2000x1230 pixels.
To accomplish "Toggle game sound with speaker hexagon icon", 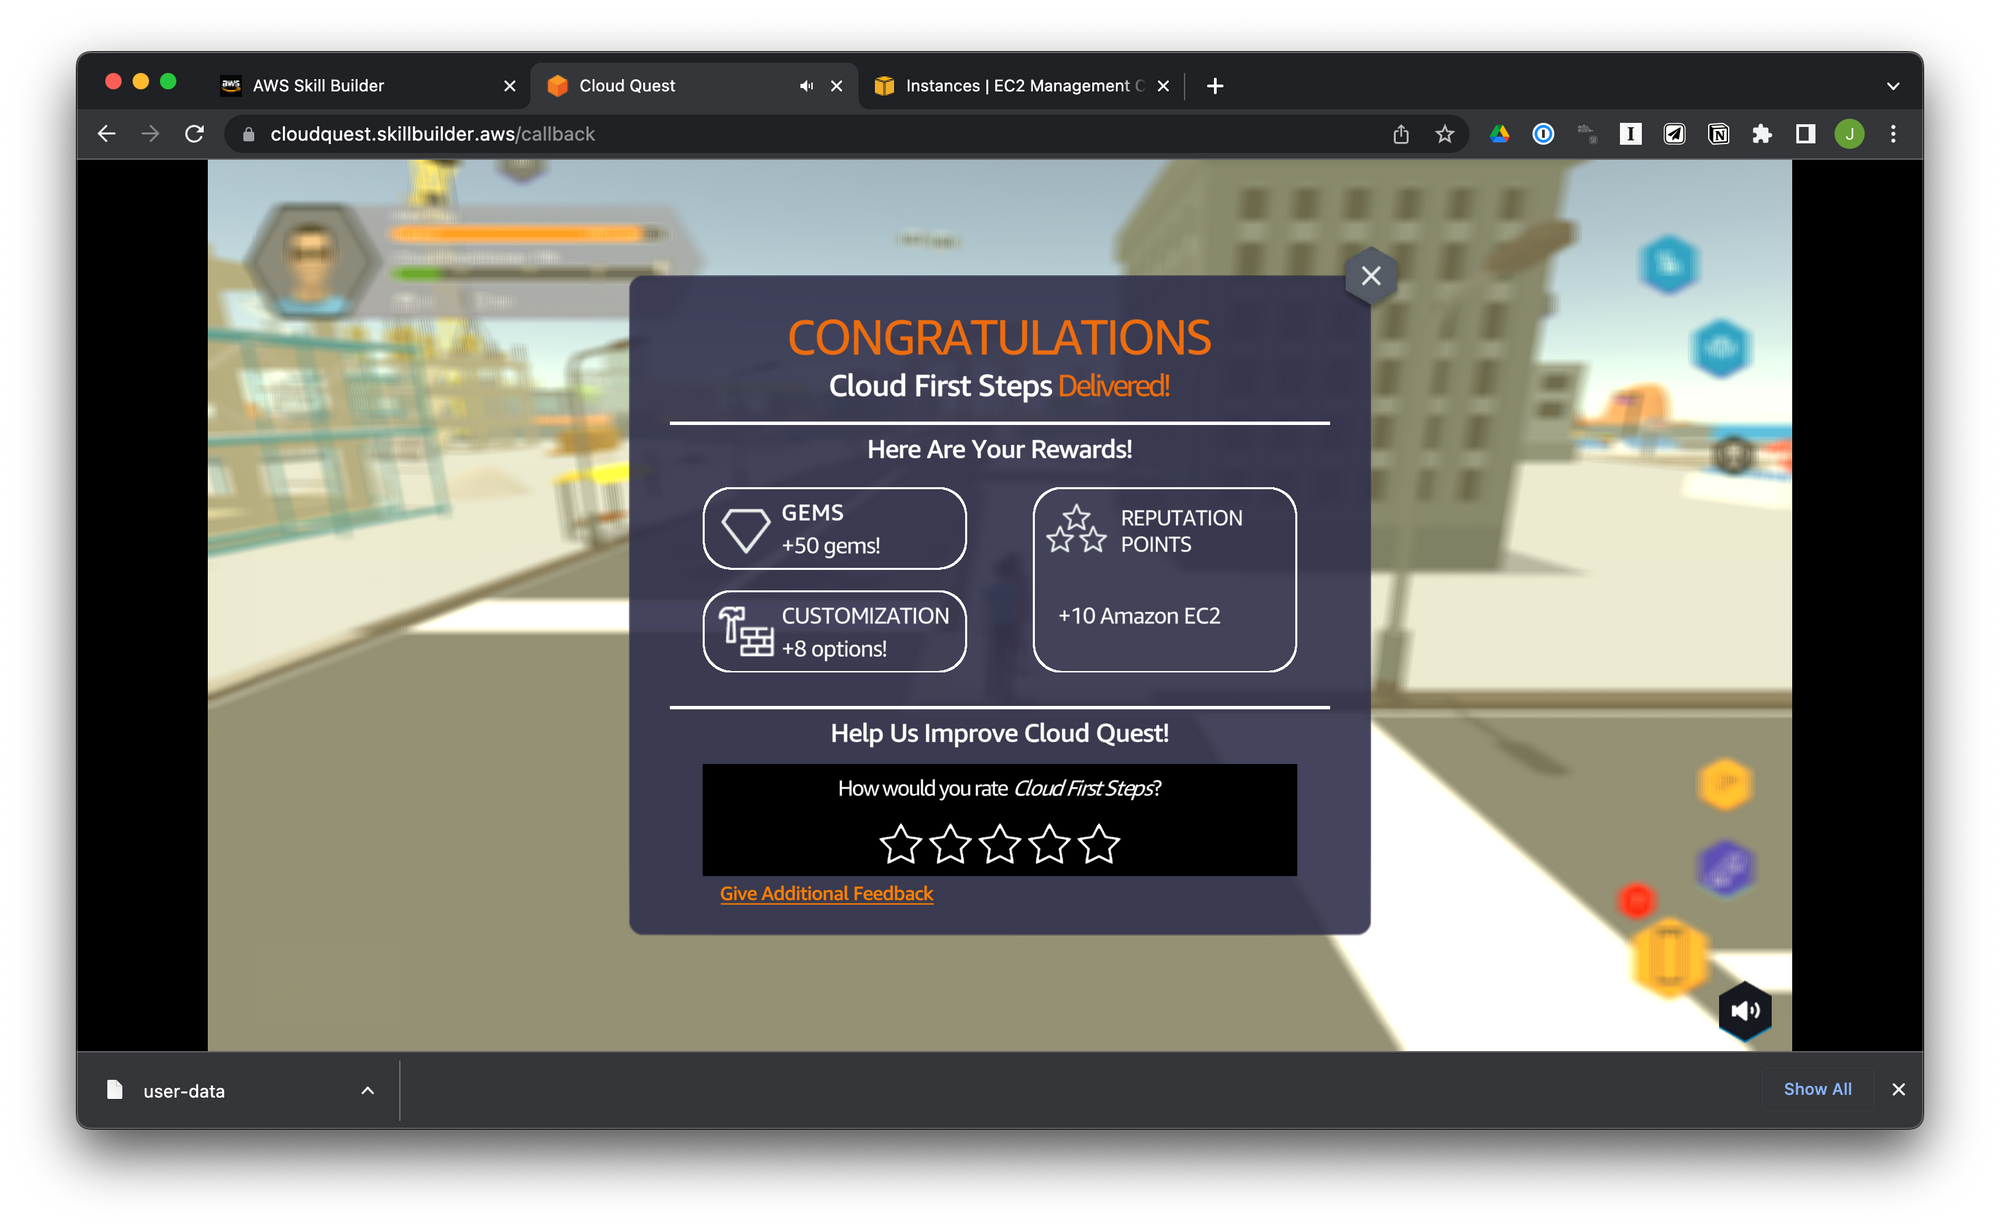I will [x=1745, y=1011].
